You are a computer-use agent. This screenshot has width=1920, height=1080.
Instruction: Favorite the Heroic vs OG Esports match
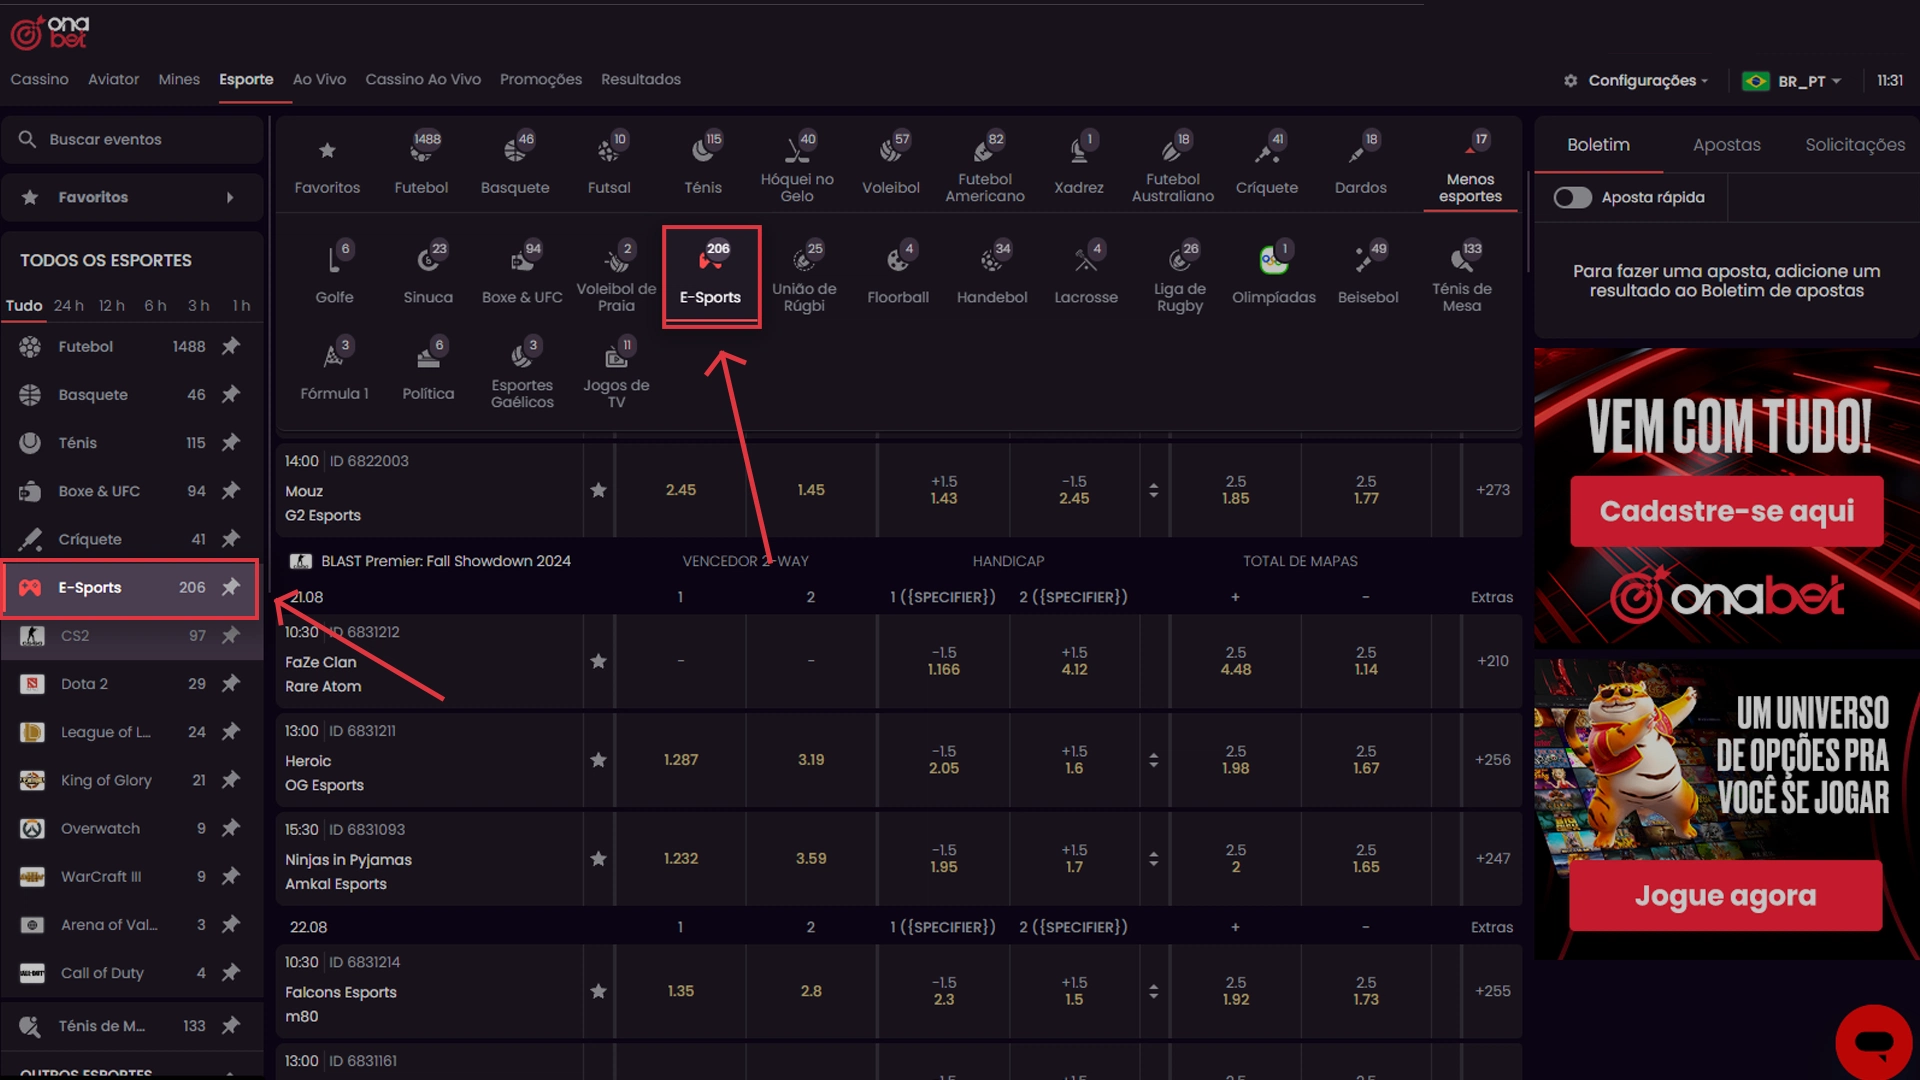click(x=598, y=760)
